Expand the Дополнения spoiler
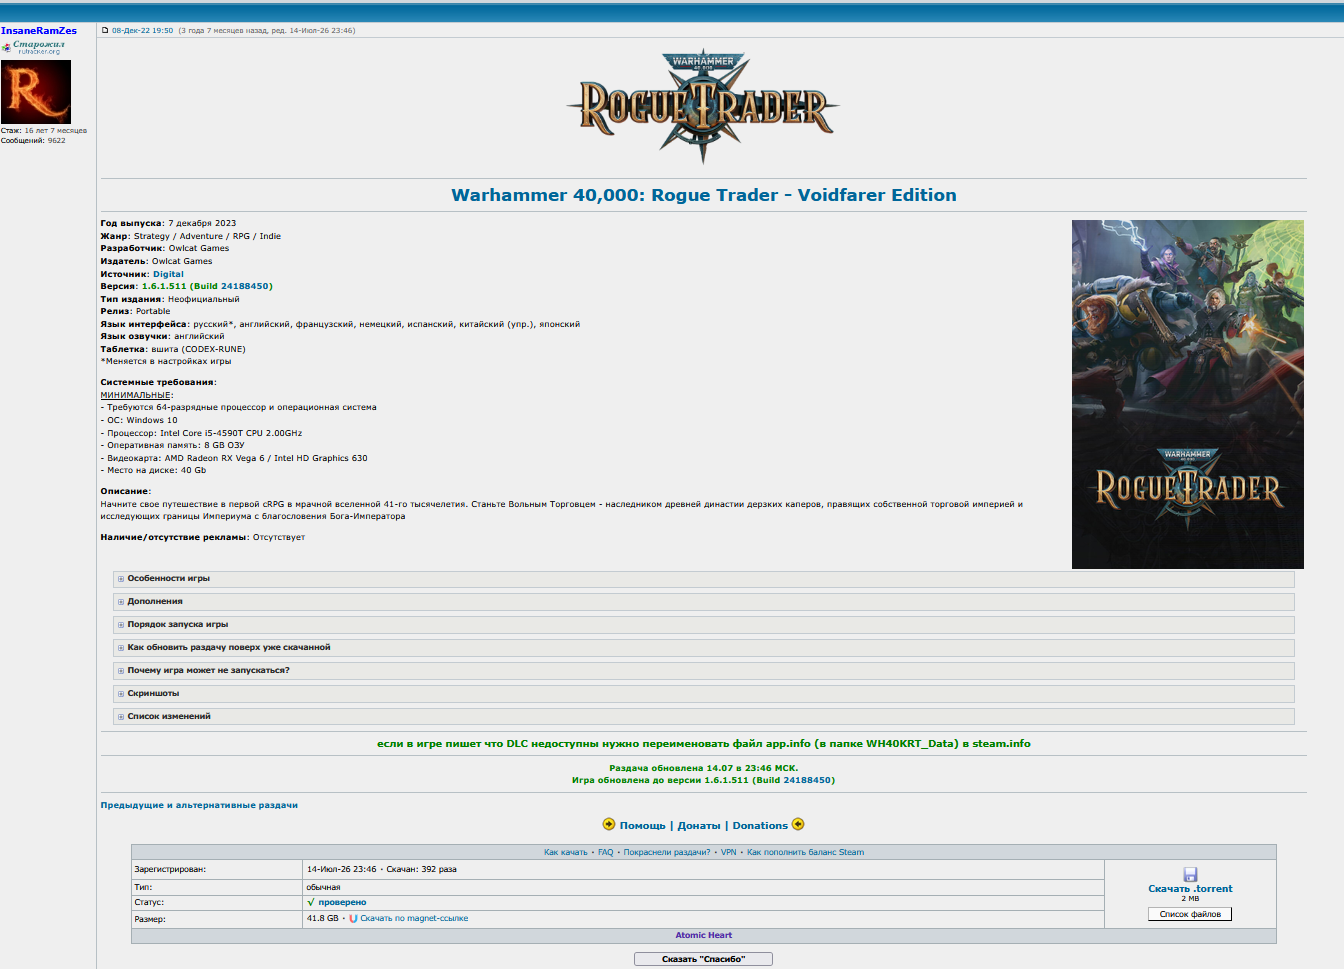This screenshot has width=1344, height=969. coord(704,602)
